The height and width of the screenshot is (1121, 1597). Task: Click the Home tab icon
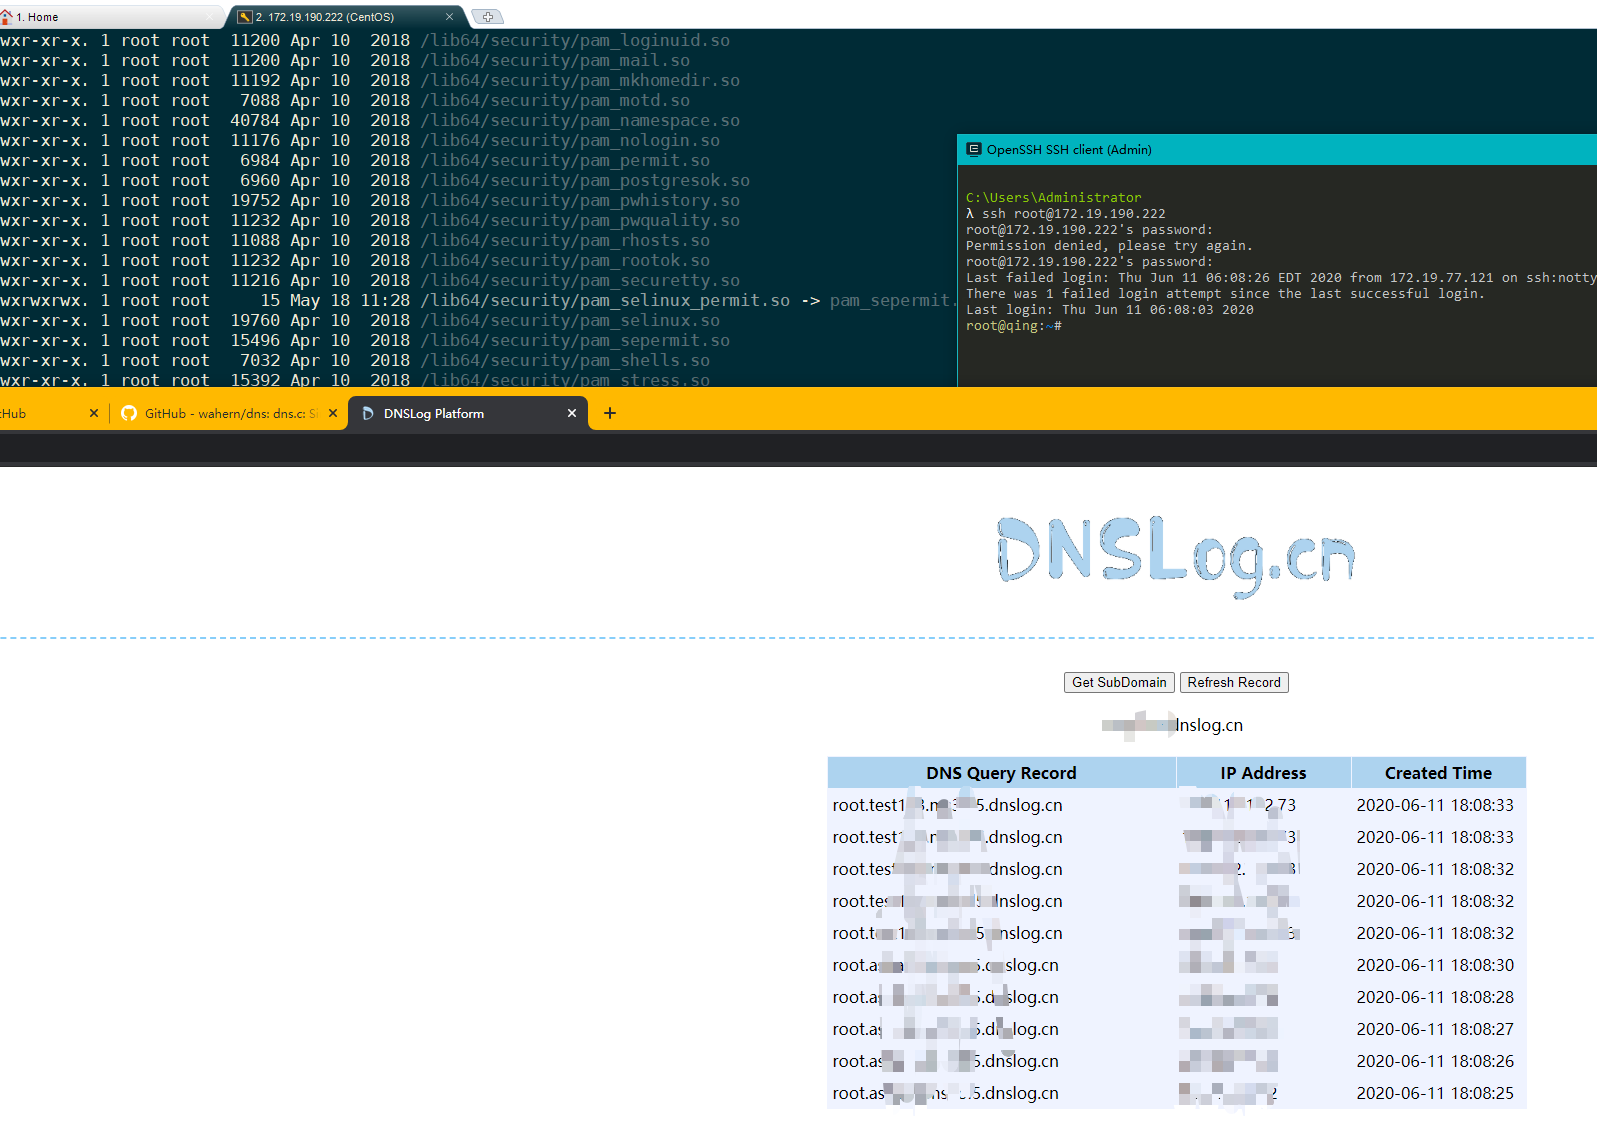pos(7,17)
